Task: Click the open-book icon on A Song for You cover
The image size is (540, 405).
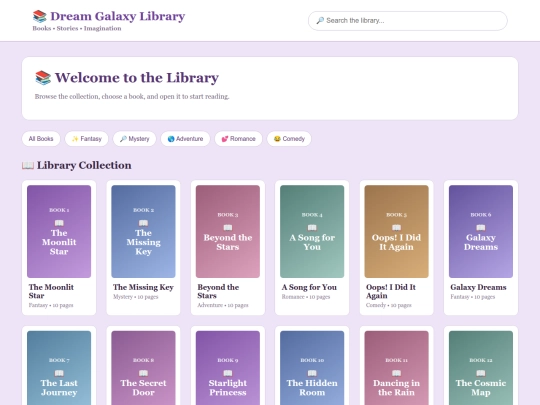Action: pos(312,227)
